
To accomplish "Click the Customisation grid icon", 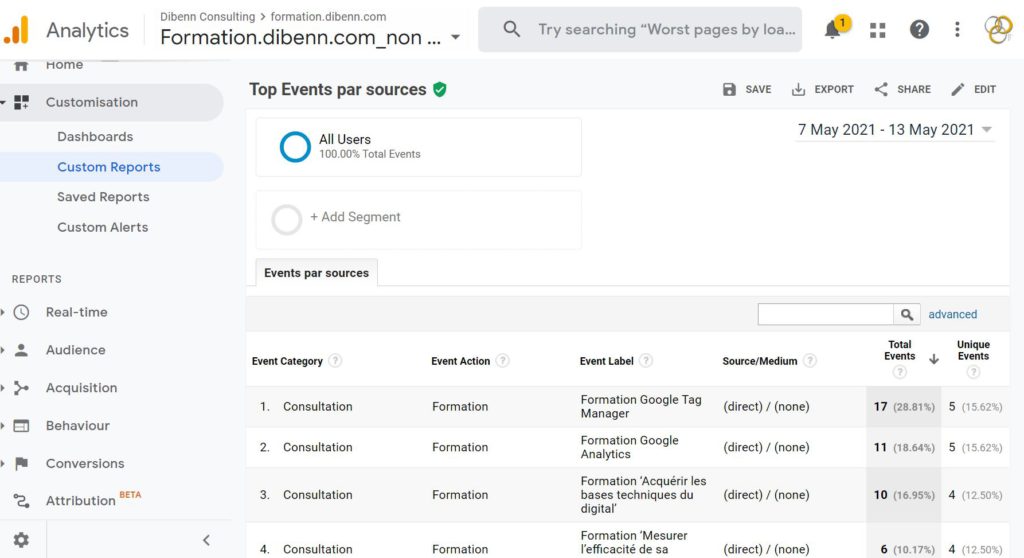I will click(x=22, y=102).
